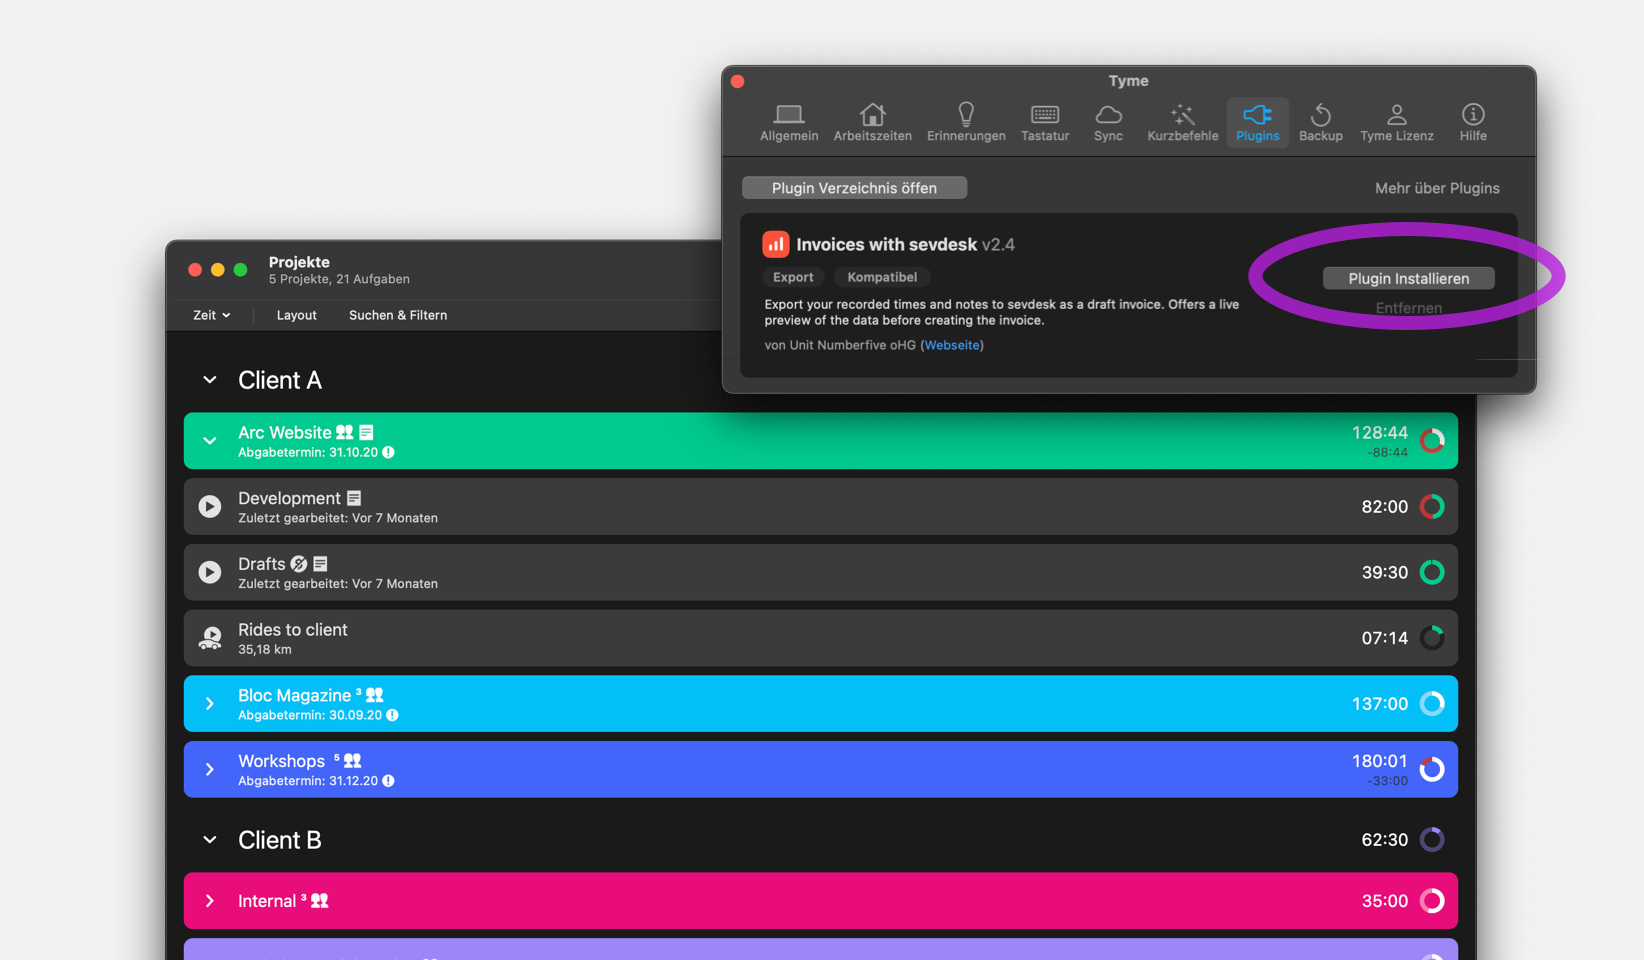Click the Internal project progress ring
1644x960 pixels.
(x=1432, y=901)
